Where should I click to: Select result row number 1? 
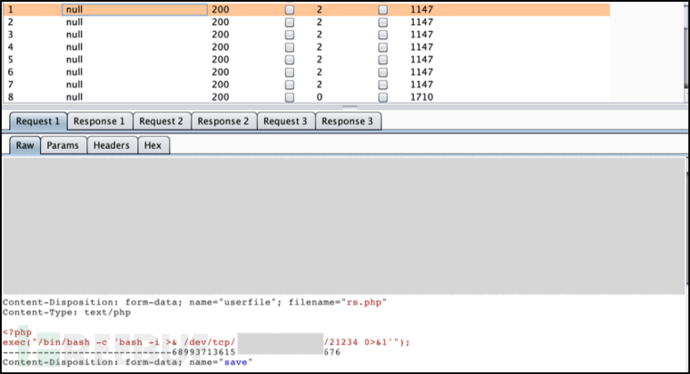click(x=306, y=9)
